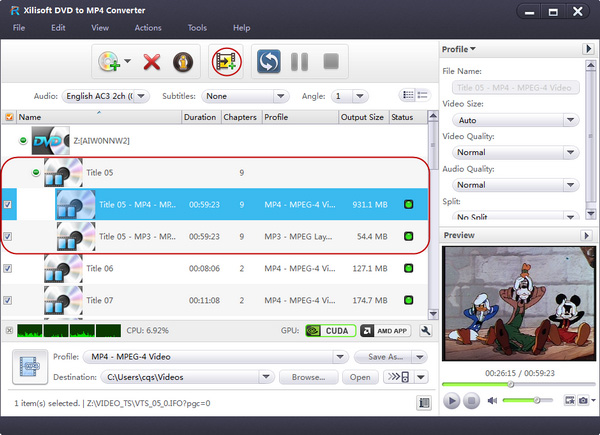Screen dimensions: 600x435
Task: Open the Angle dropdown
Action: pyautogui.click(x=350, y=96)
